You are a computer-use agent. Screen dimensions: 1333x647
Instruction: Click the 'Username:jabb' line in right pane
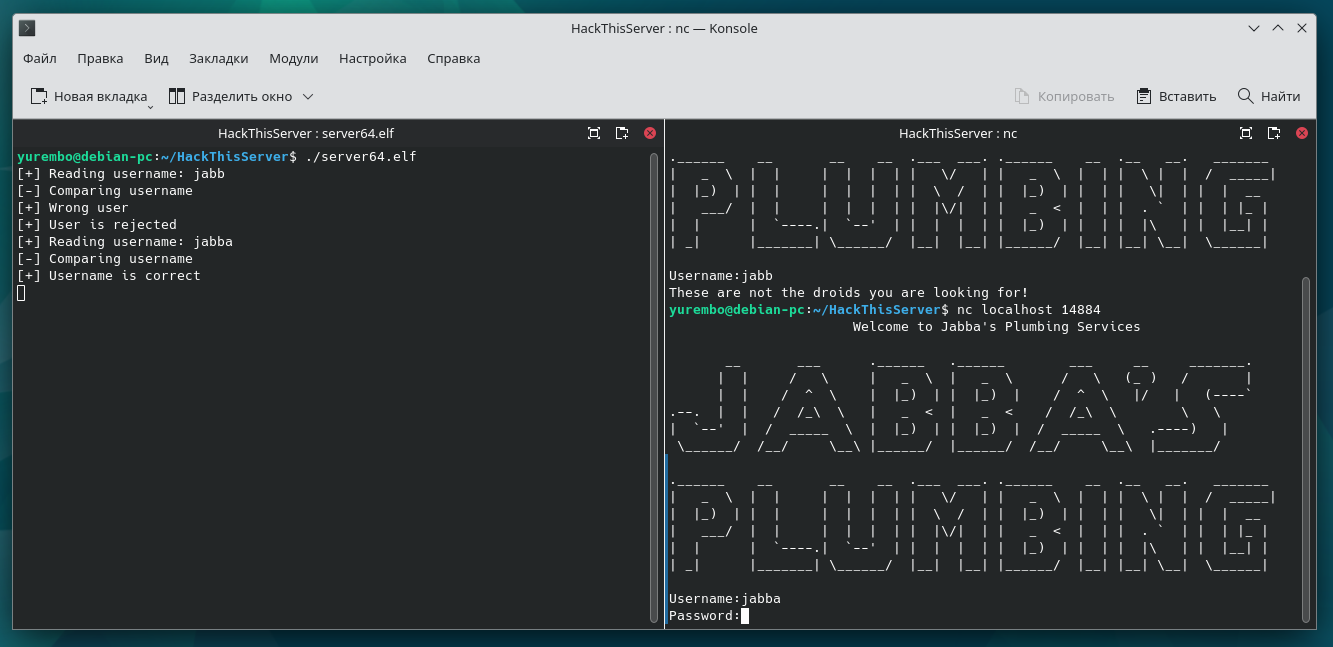(x=721, y=276)
